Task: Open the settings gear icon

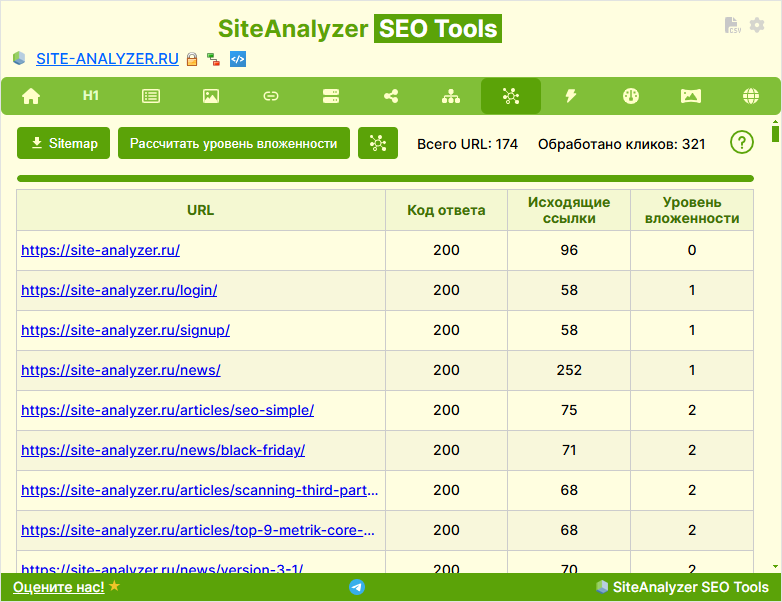Action: (x=757, y=25)
